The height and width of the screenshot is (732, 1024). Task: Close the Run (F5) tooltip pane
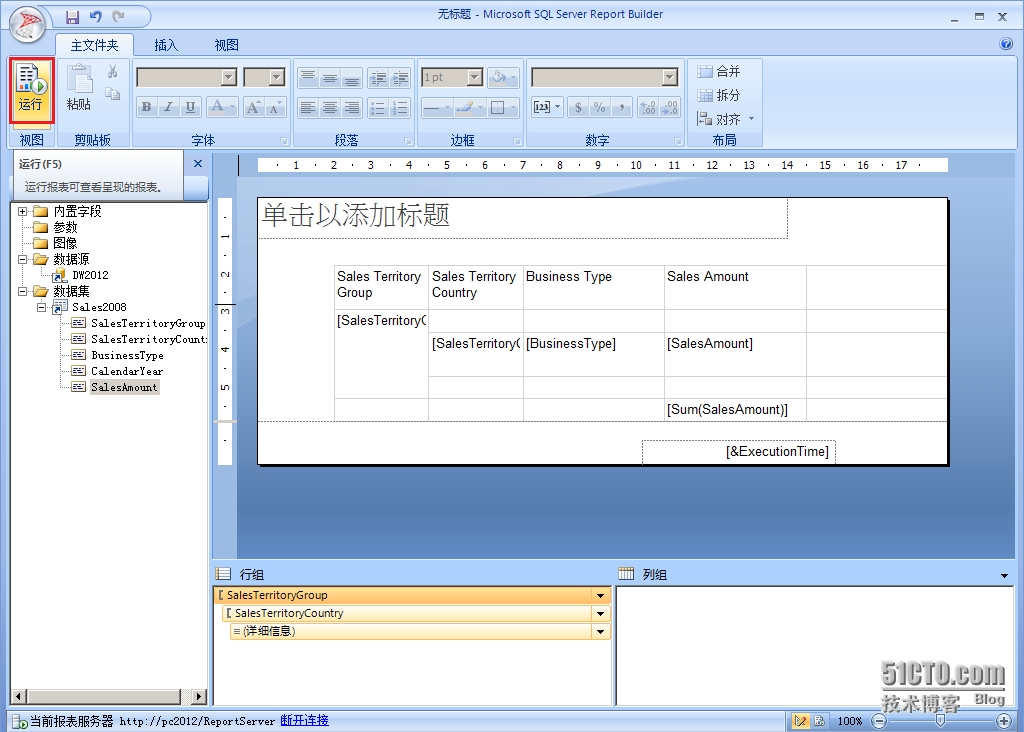coord(198,164)
